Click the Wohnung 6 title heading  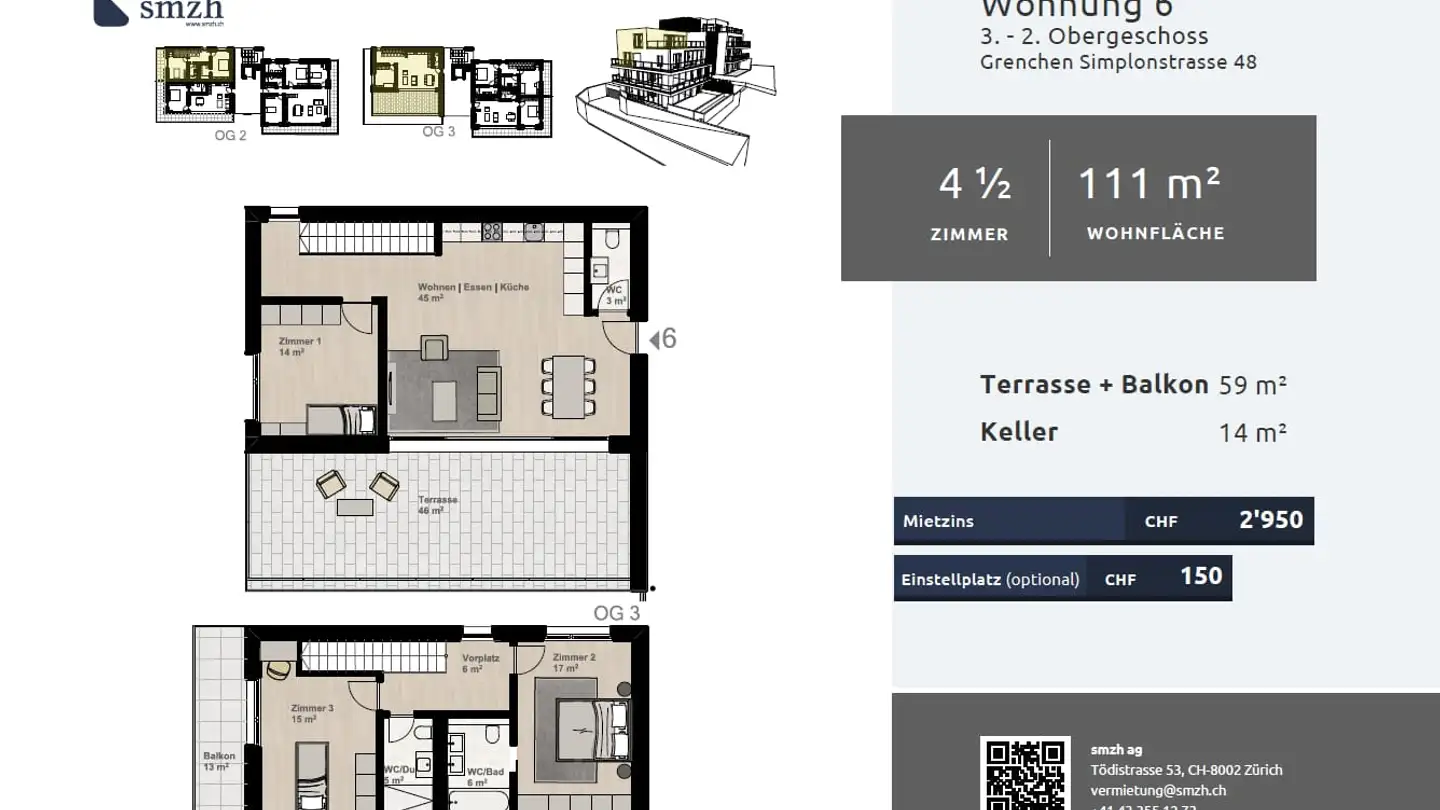pos(1080,8)
